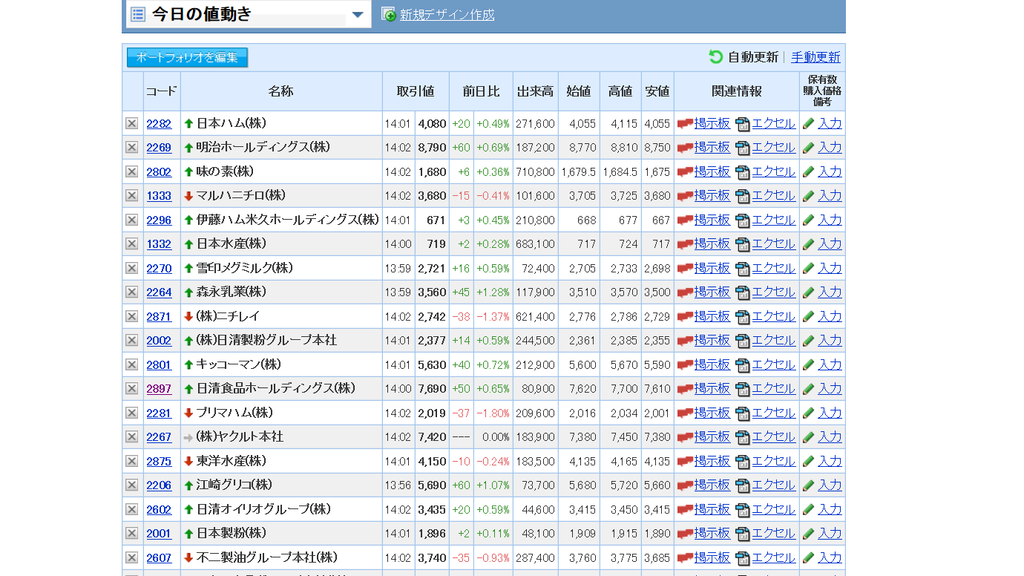Remove the 日本水産 row with X icon
The width and height of the screenshot is (1024, 576).
(x=132, y=244)
